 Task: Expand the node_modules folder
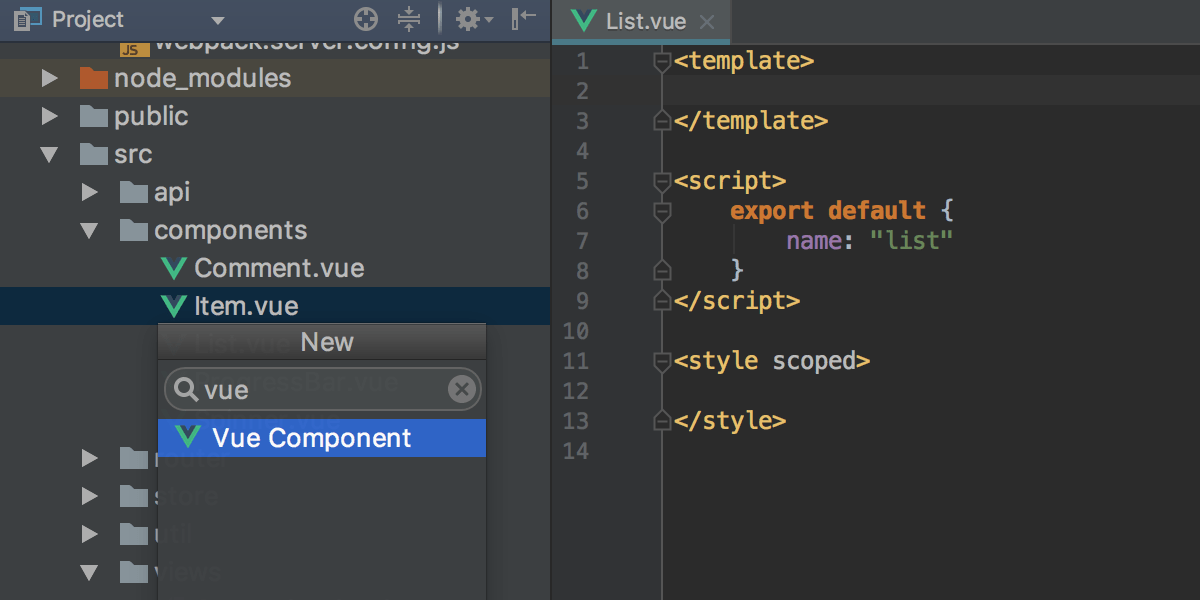click(49, 77)
